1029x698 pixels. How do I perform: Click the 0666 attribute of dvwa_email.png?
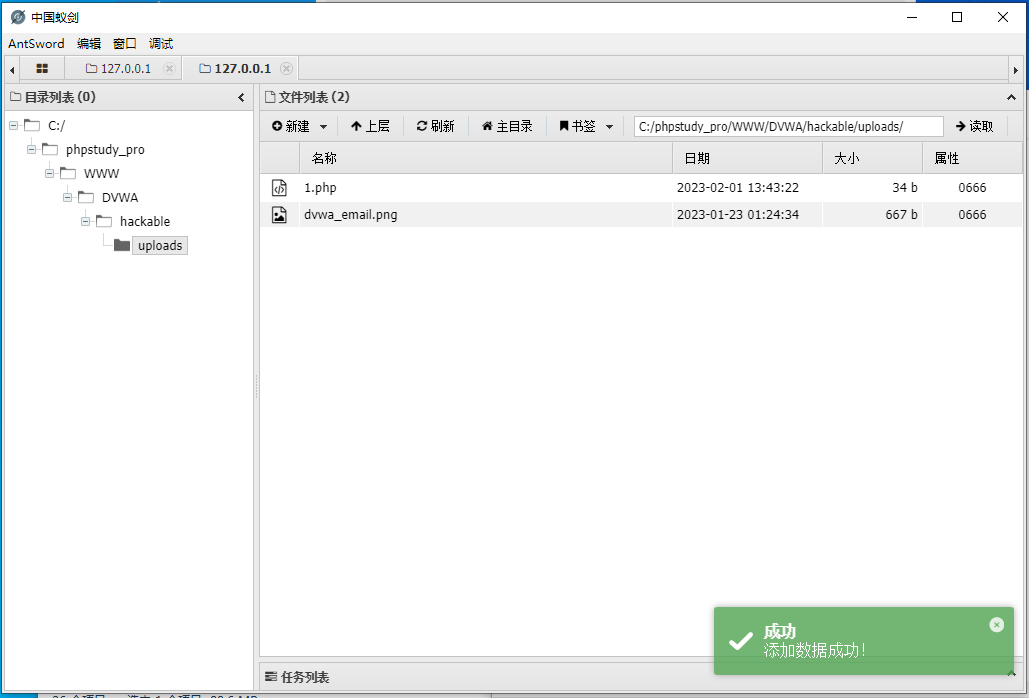tap(972, 215)
